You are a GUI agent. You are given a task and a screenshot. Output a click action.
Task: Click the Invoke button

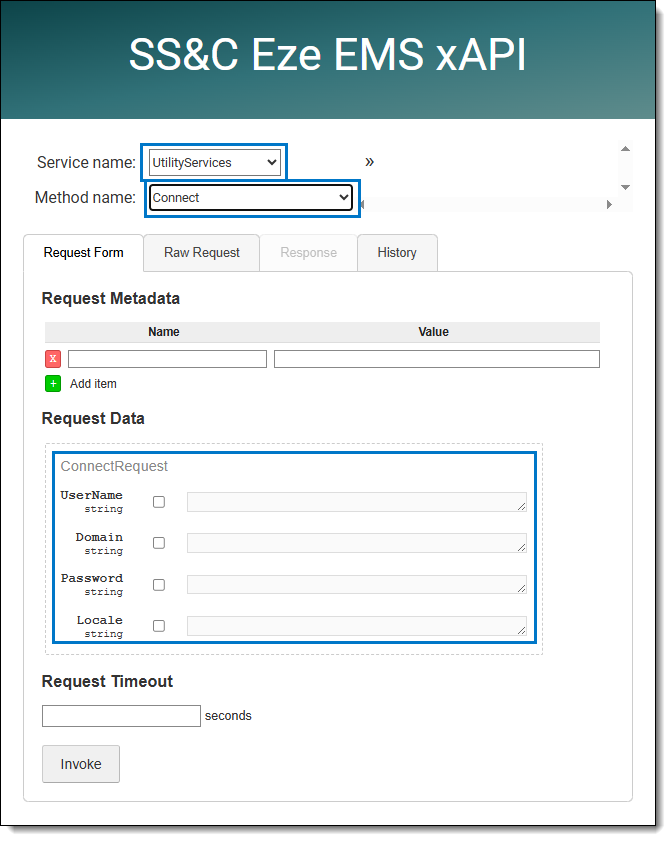pos(81,764)
